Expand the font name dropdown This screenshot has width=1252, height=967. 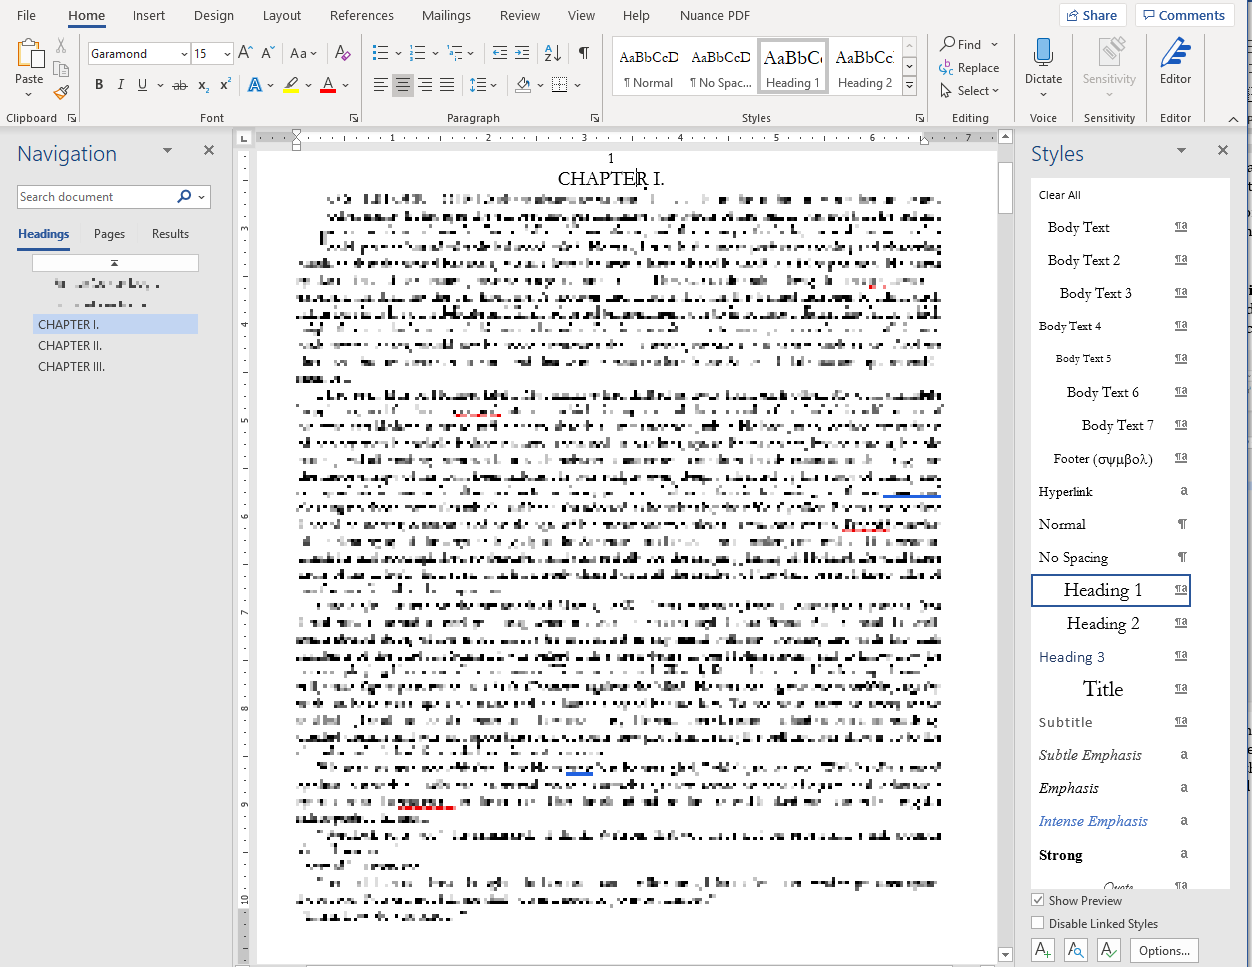tap(184, 54)
